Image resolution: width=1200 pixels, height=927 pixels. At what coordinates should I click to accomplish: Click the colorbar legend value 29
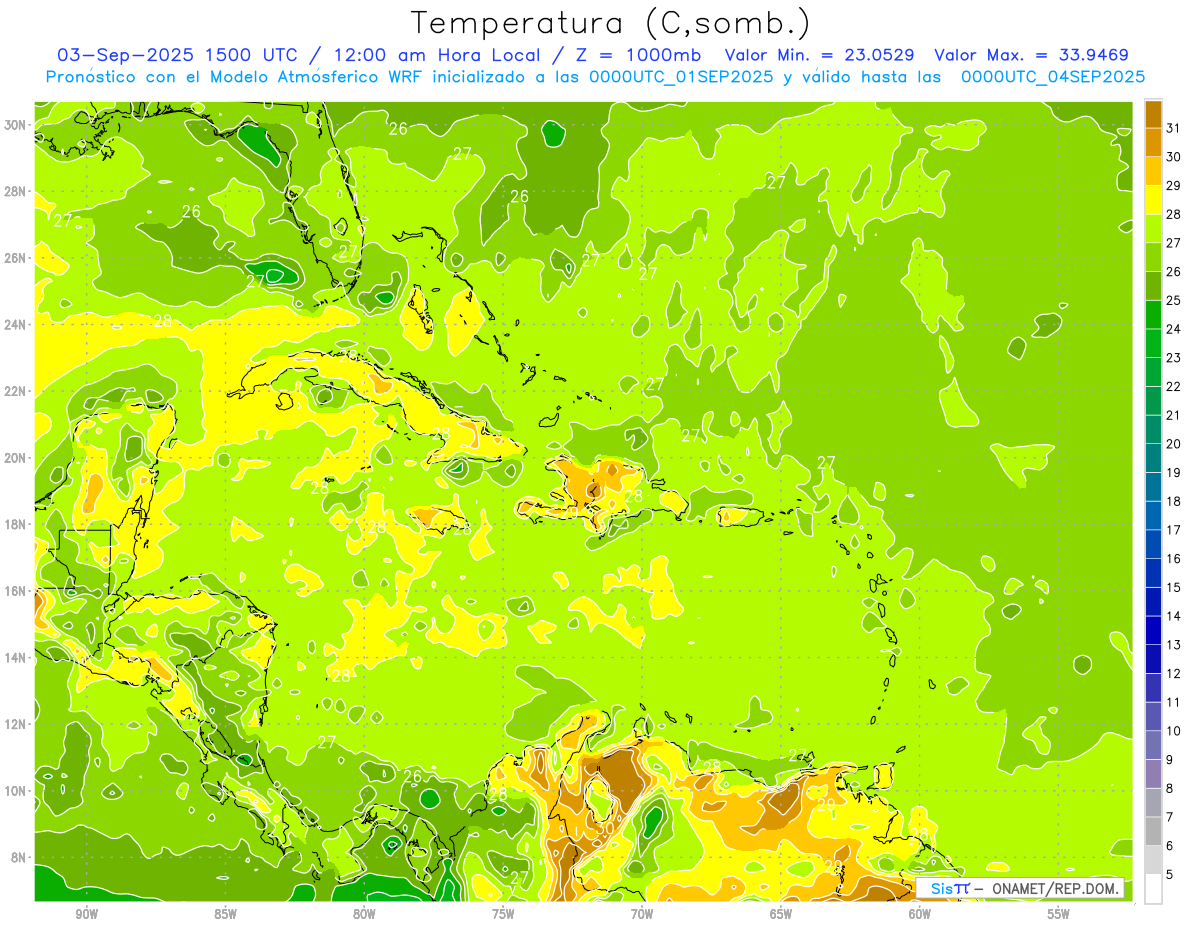[1173, 186]
